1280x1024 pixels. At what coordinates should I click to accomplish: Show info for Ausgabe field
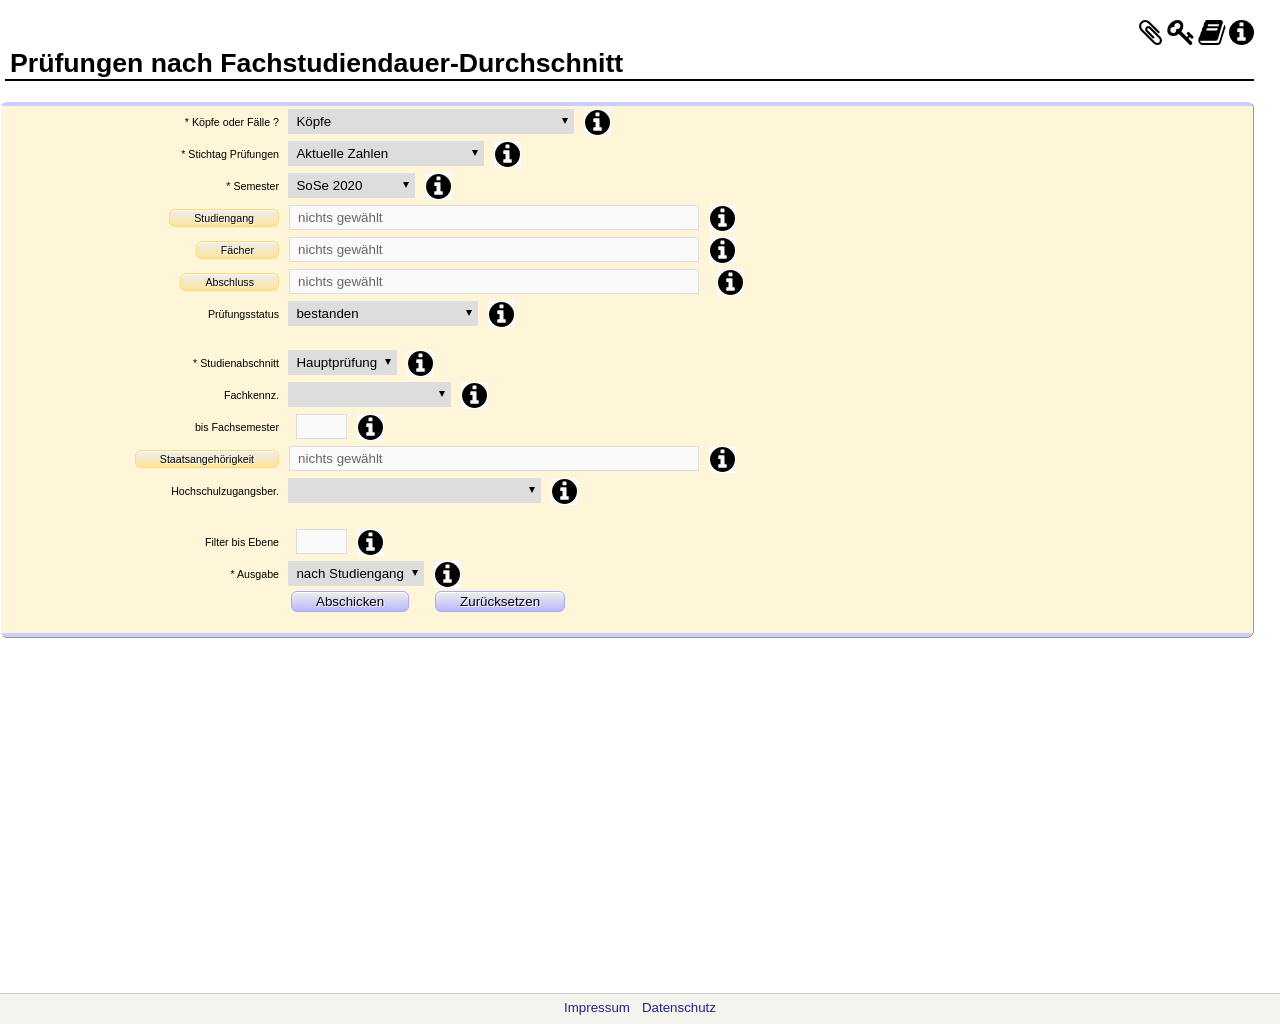tap(447, 574)
